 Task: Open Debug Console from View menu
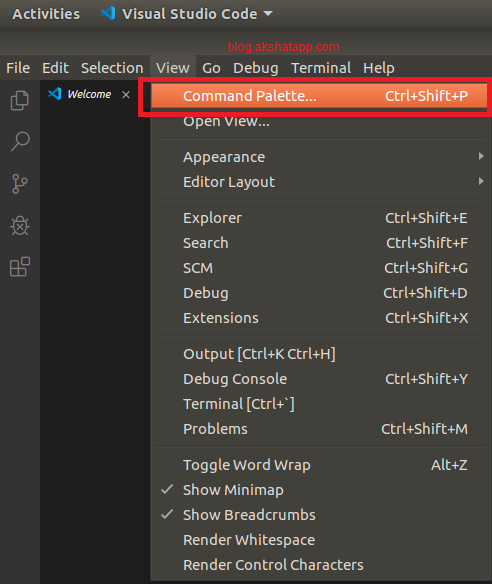tap(321, 379)
